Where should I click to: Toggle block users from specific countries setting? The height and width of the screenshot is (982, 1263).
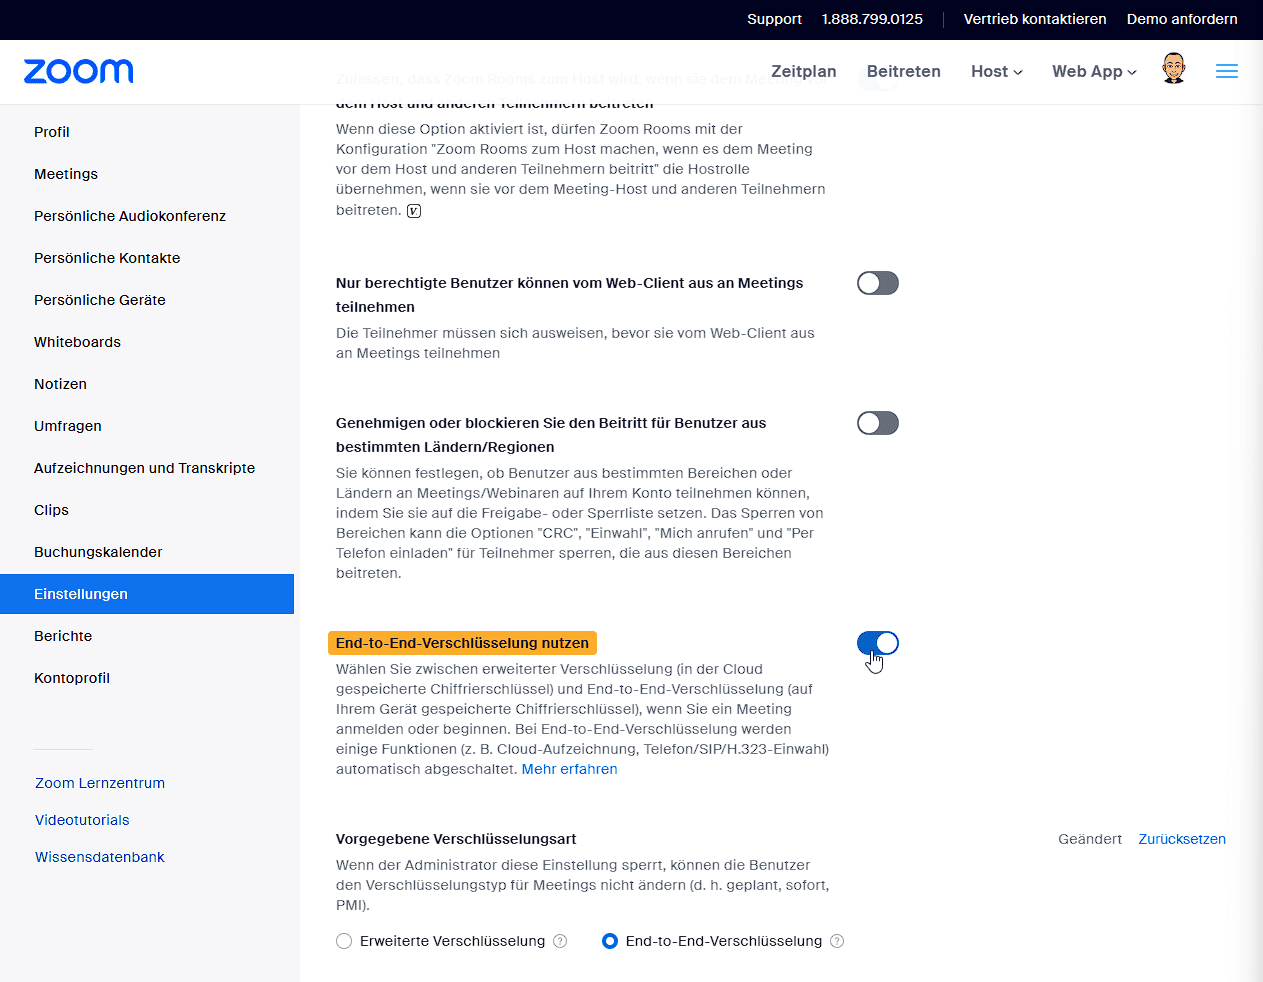[878, 423]
